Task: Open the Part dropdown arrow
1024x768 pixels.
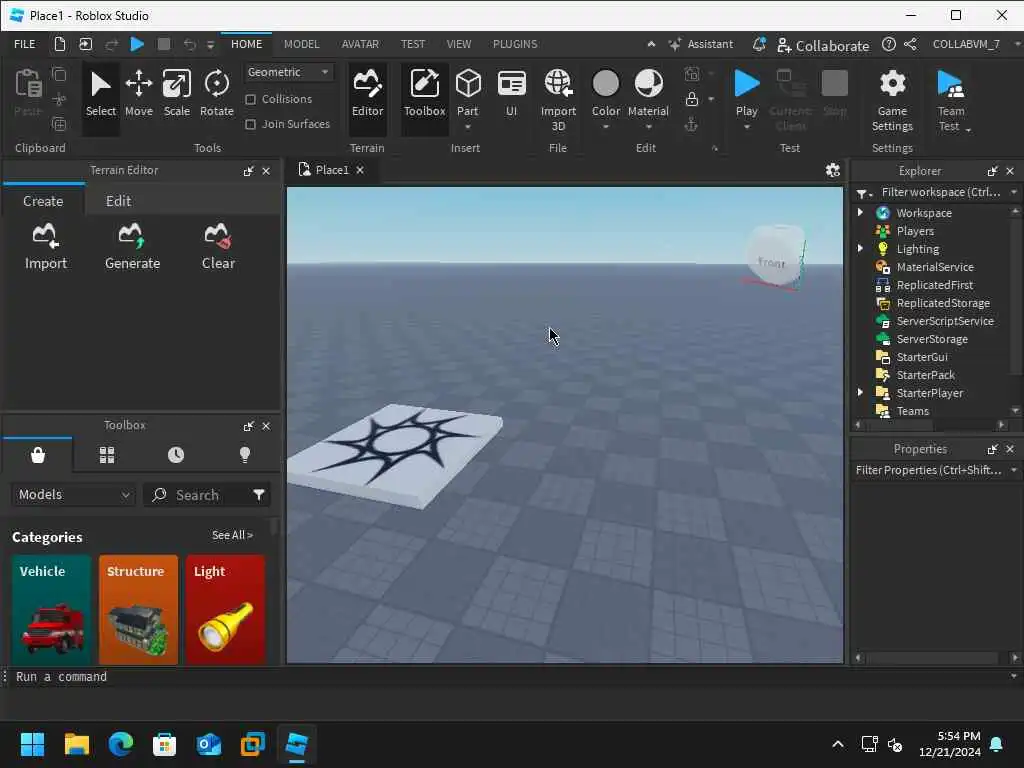Action: (x=468, y=127)
